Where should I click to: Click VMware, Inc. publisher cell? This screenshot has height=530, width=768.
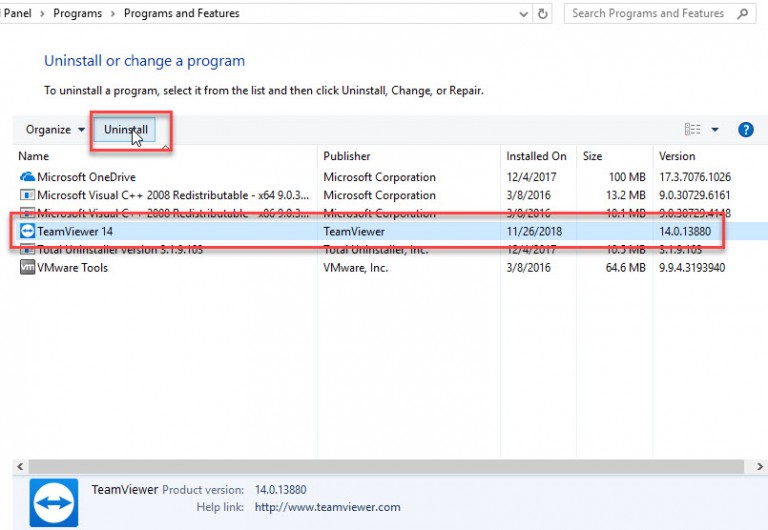click(356, 267)
